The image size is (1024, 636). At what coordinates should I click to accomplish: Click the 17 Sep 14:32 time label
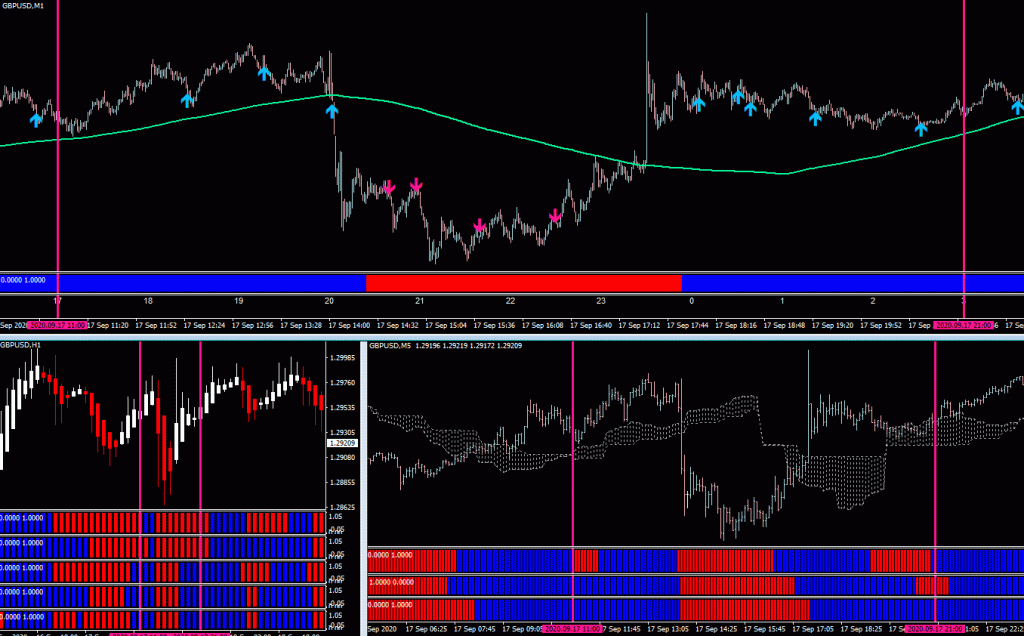(x=398, y=325)
